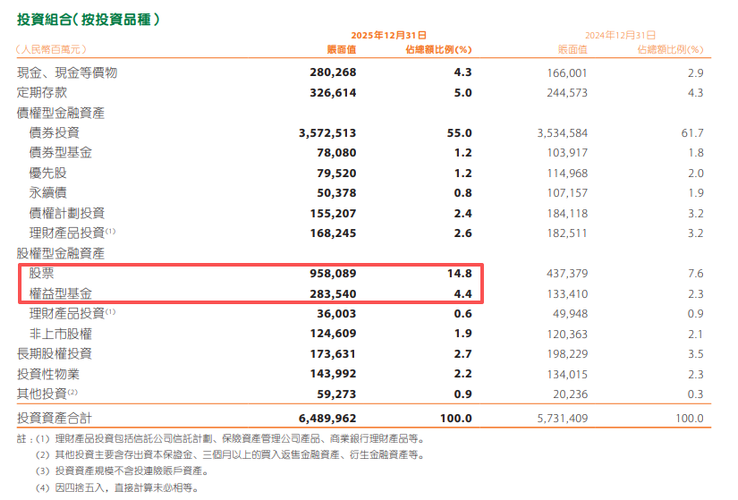
Task: Select the 2024年12月31日 column header
Action: click(620, 35)
